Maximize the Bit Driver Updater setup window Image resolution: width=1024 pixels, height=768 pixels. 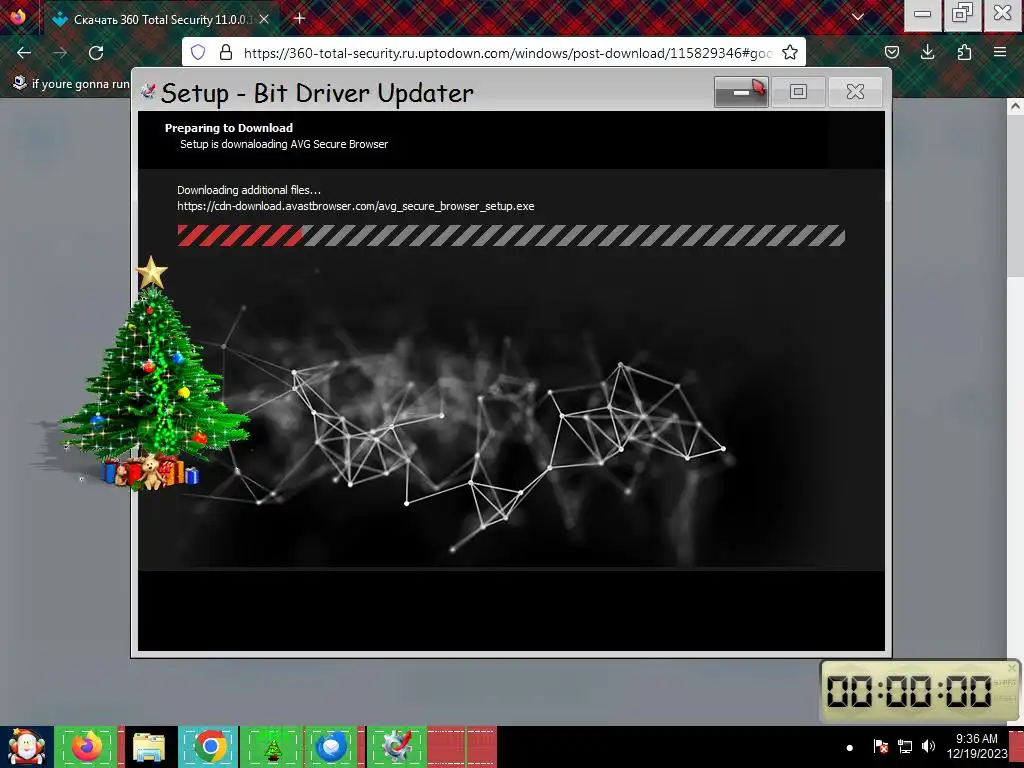pyautogui.click(x=798, y=92)
